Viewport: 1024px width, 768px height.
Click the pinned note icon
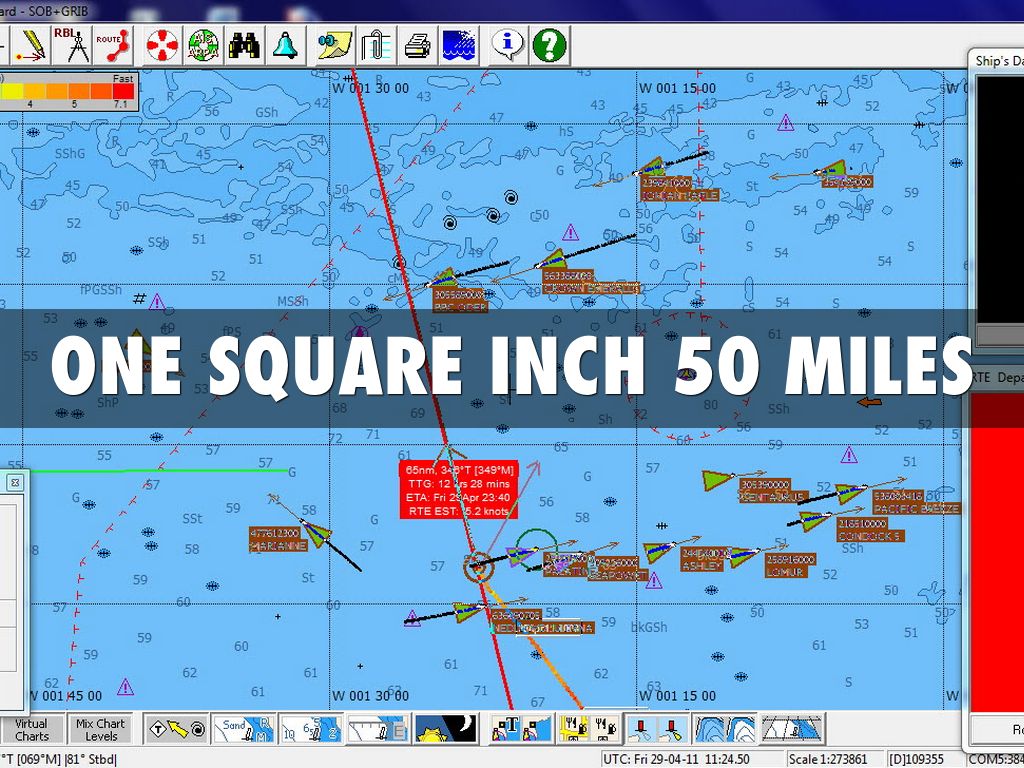[335, 45]
